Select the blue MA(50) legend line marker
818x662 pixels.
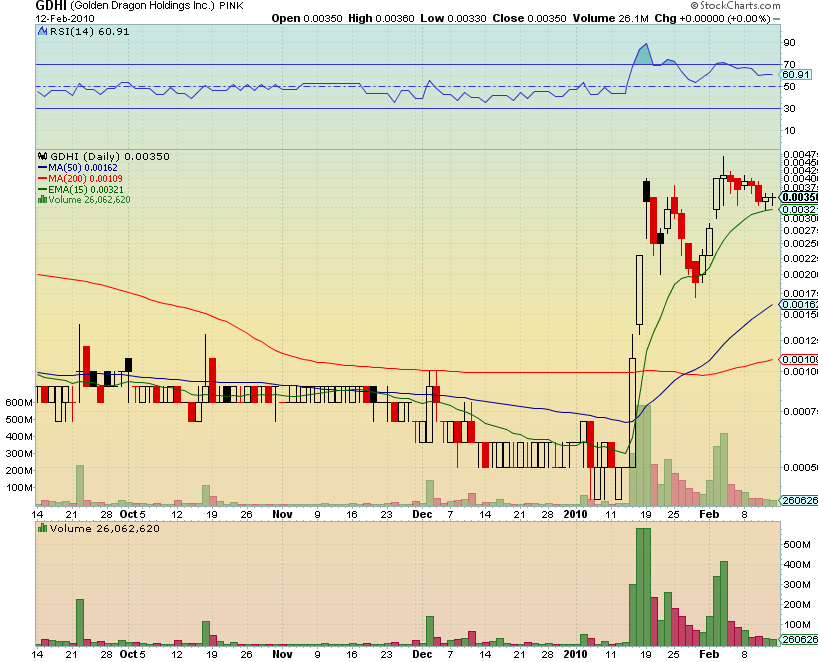(x=43, y=167)
